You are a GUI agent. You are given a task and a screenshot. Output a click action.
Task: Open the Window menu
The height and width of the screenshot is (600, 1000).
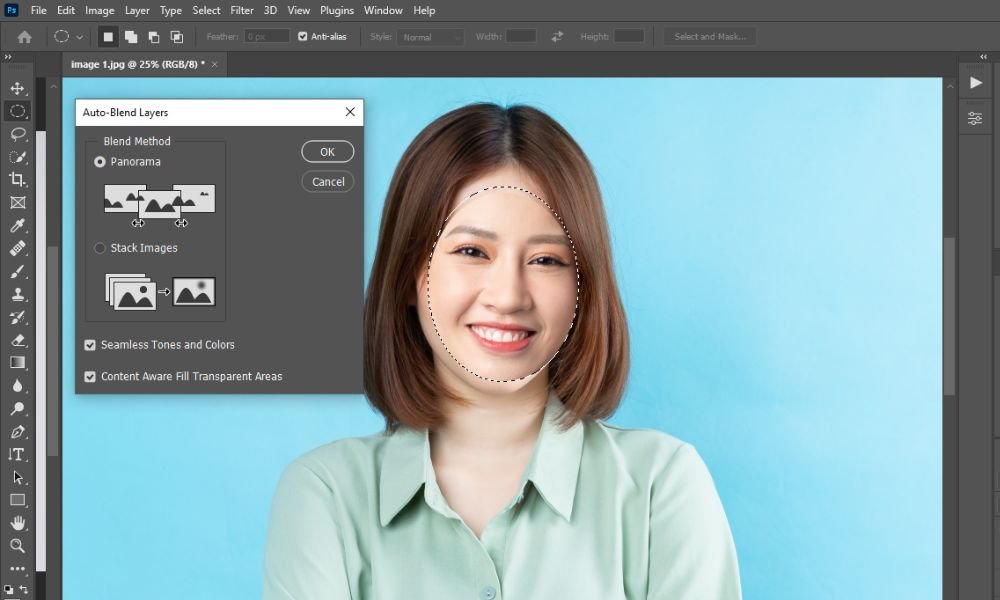point(383,10)
